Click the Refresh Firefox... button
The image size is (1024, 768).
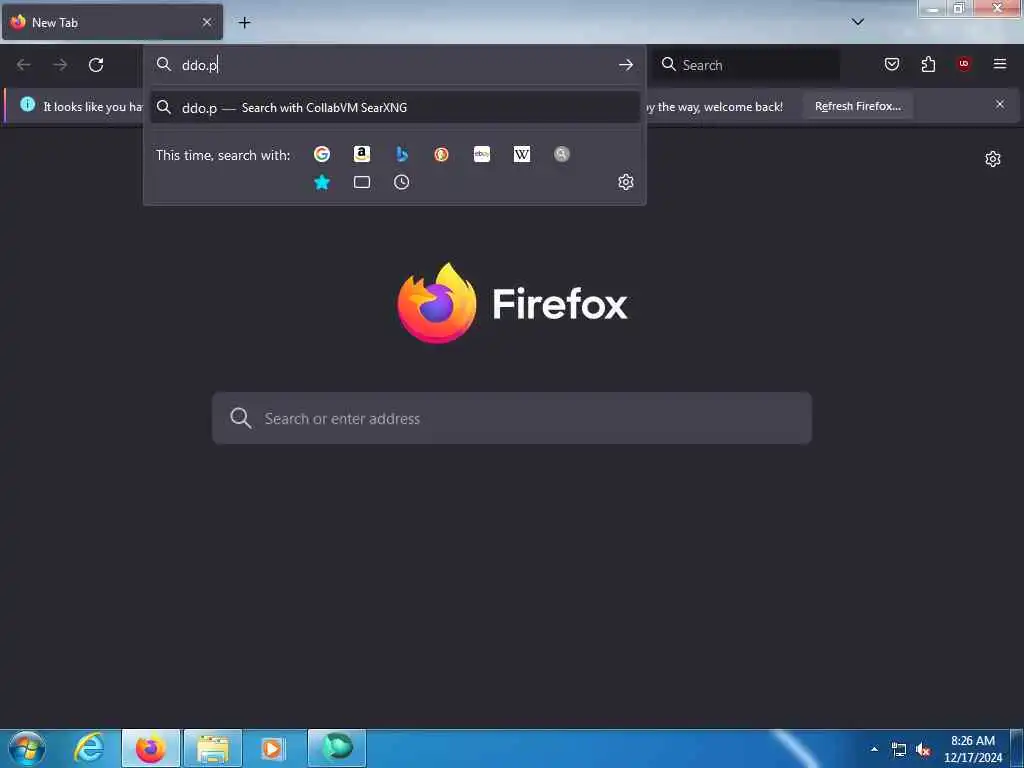coord(857,106)
